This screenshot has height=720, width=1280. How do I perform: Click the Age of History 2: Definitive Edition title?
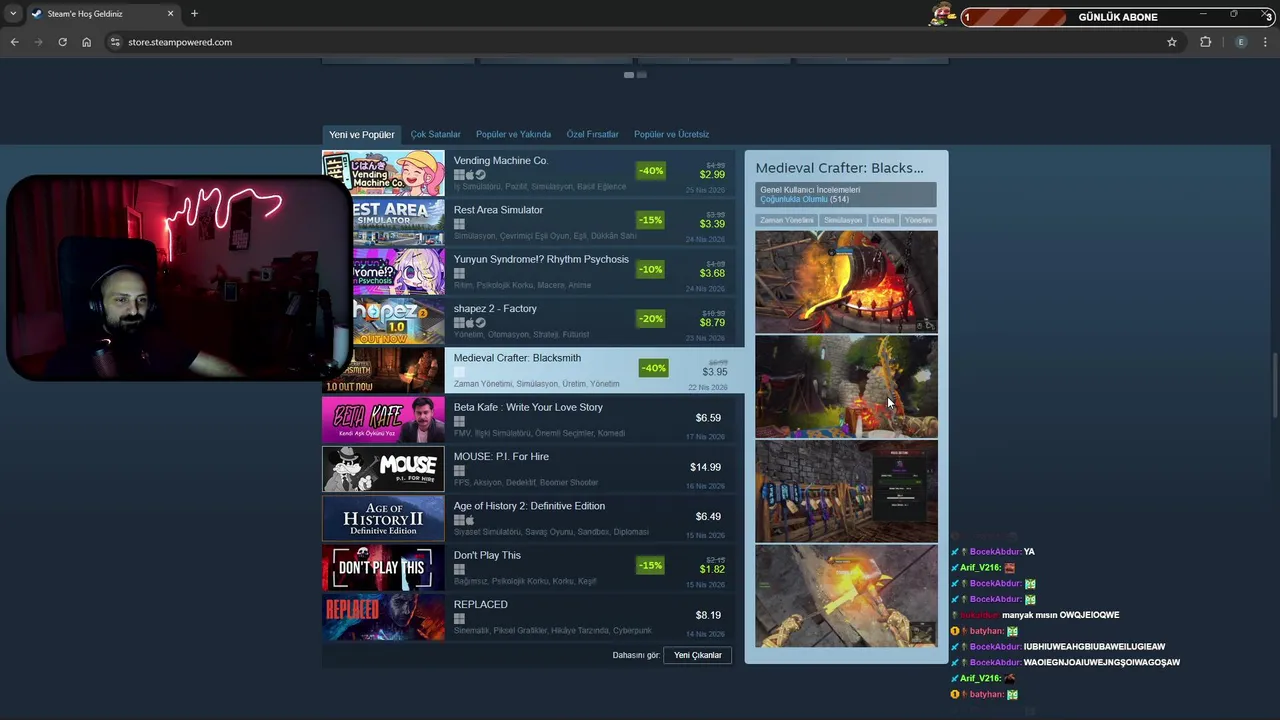coord(529,506)
